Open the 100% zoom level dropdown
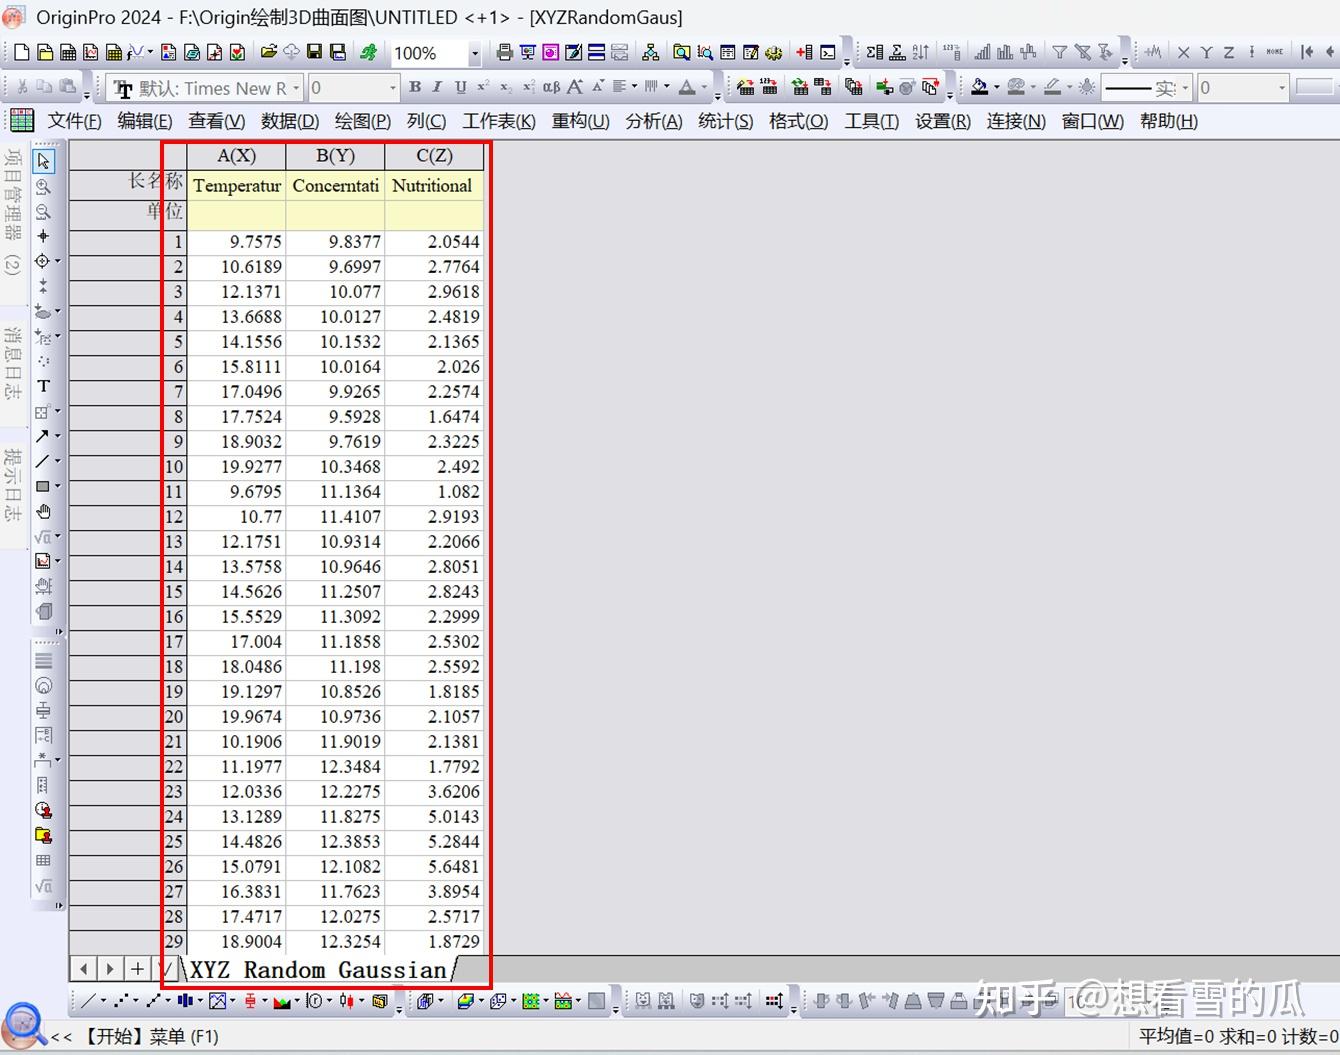 (x=475, y=53)
